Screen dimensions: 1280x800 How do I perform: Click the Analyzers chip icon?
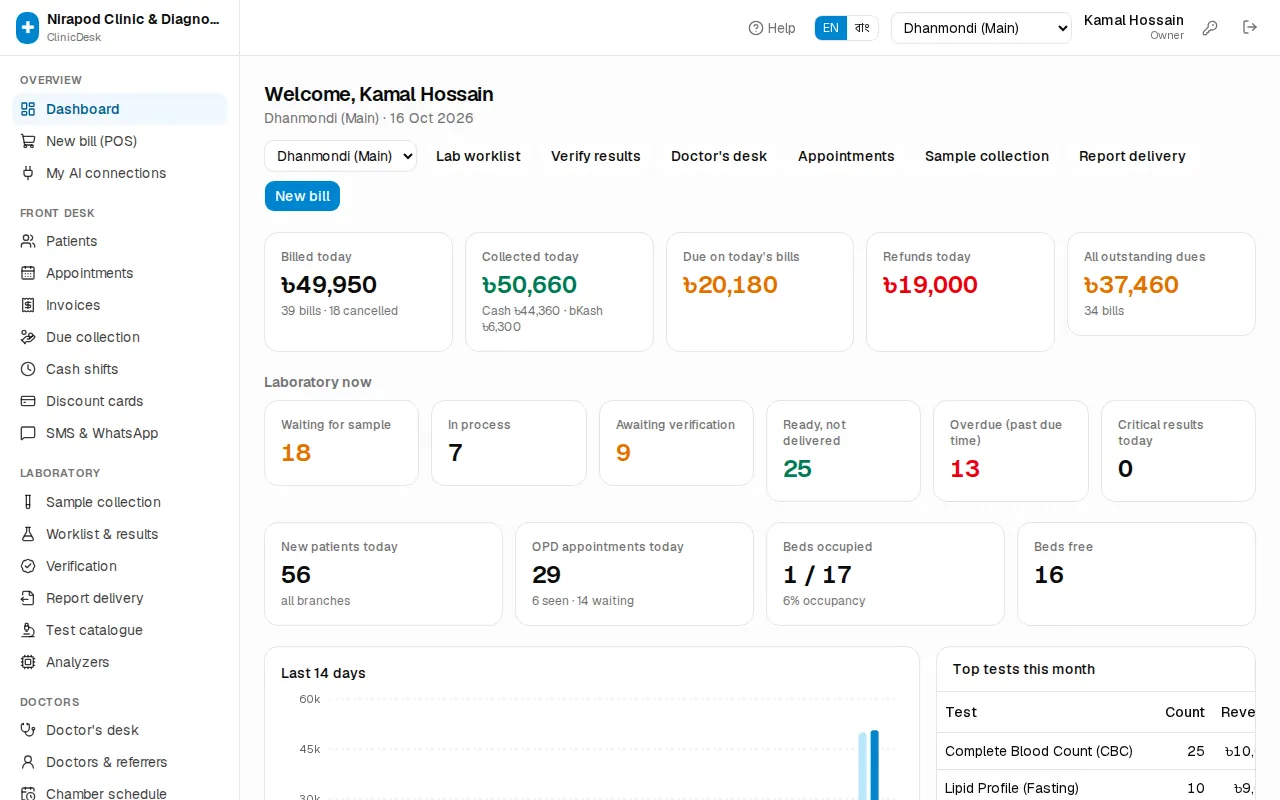(x=28, y=662)
